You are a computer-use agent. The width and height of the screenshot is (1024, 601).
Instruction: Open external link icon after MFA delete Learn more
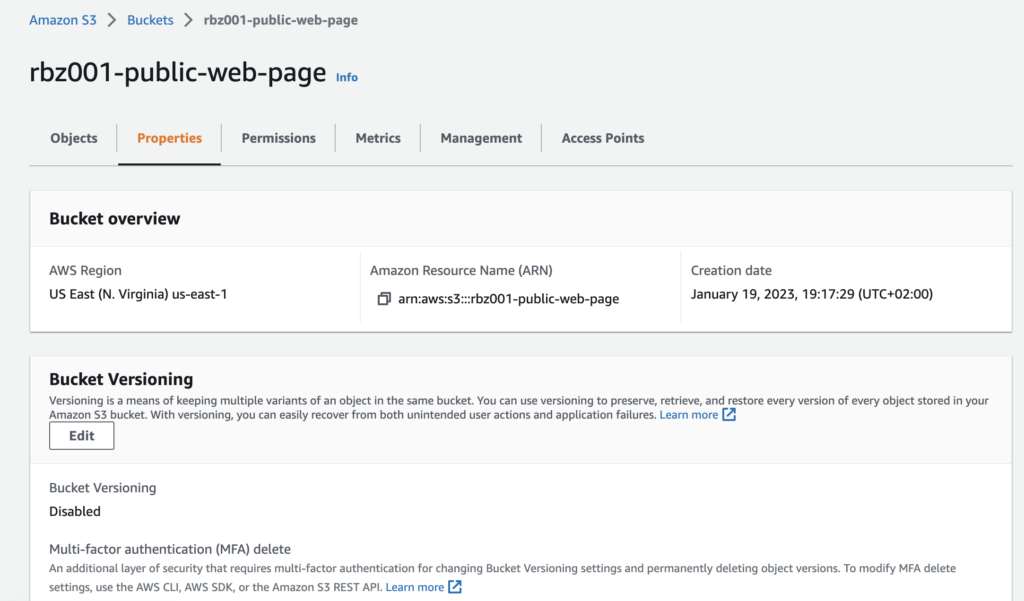click(x=455, y=587)
